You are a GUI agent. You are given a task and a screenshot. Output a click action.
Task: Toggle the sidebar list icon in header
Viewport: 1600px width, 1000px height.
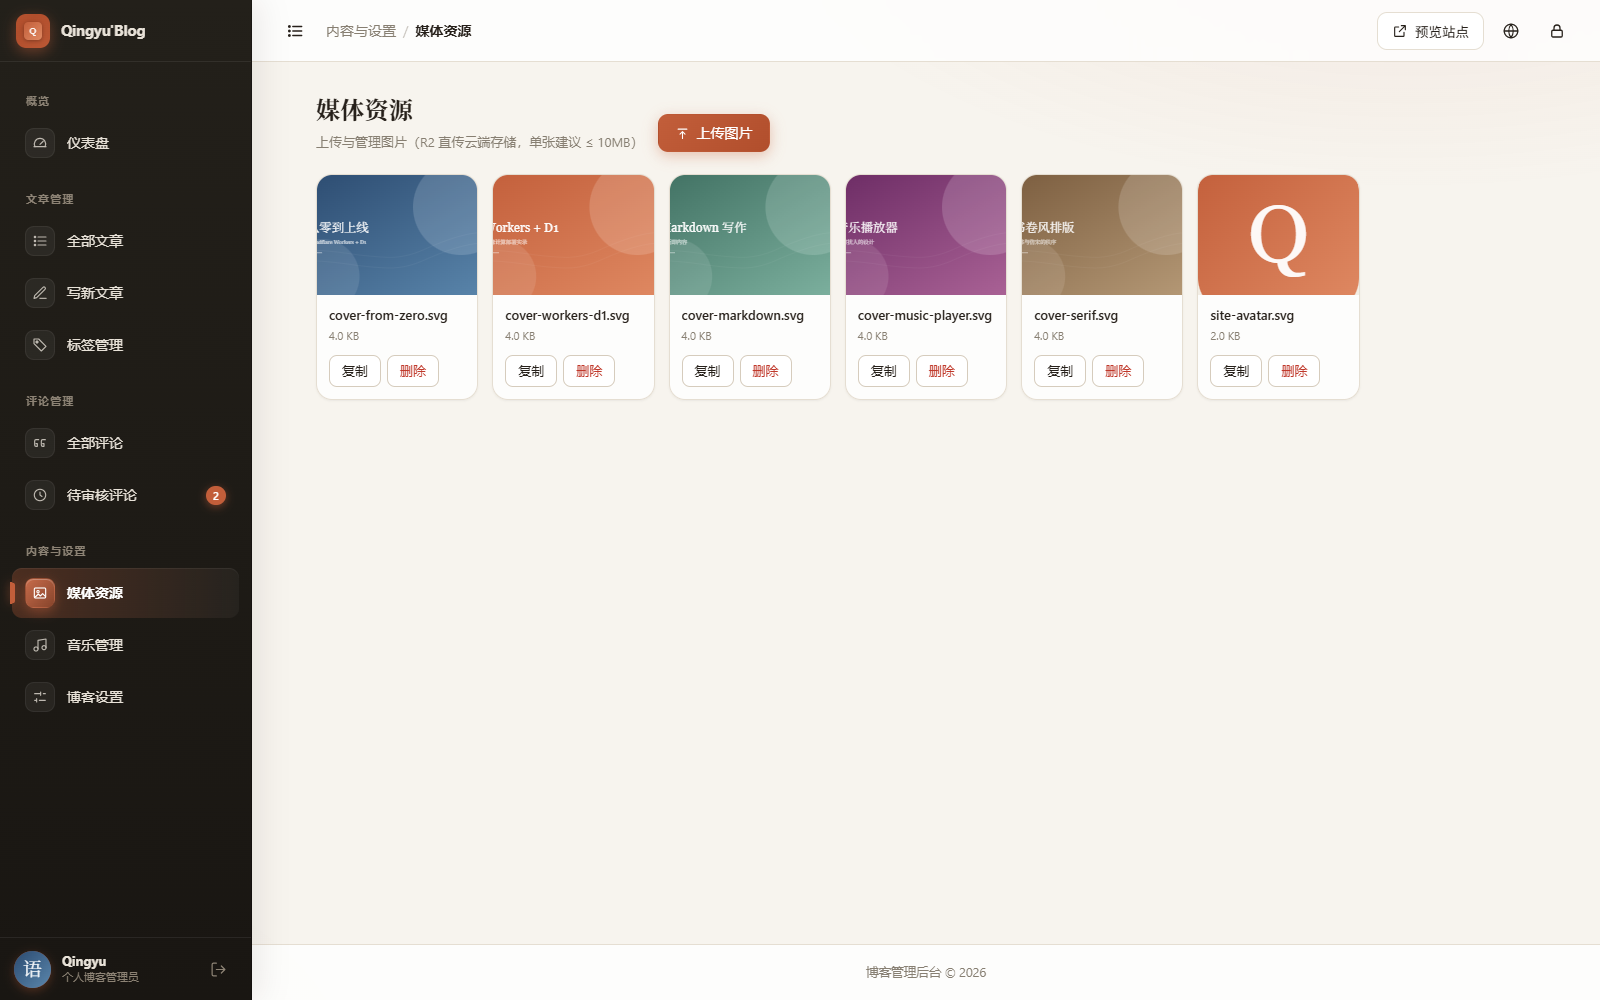tap(295, 31)
